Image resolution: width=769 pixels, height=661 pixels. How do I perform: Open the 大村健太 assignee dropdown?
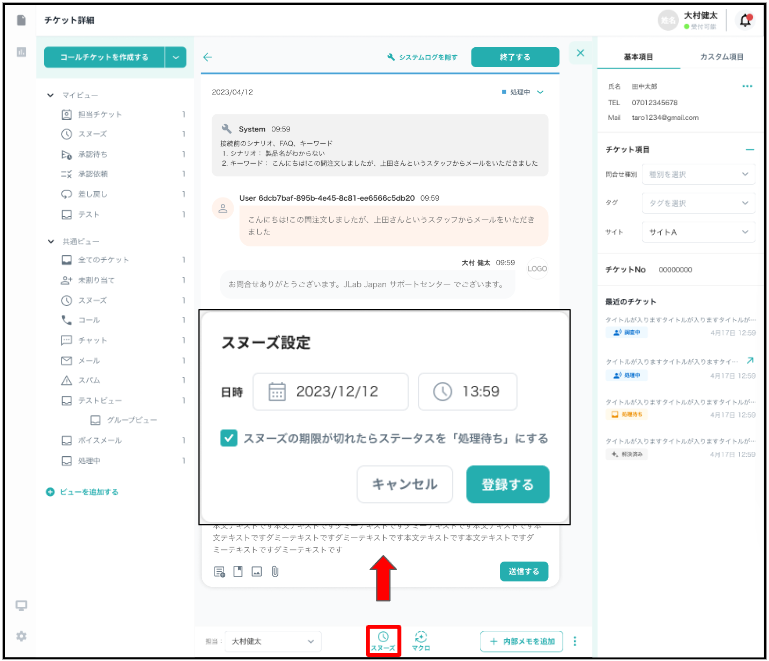[x=272, y=641]
